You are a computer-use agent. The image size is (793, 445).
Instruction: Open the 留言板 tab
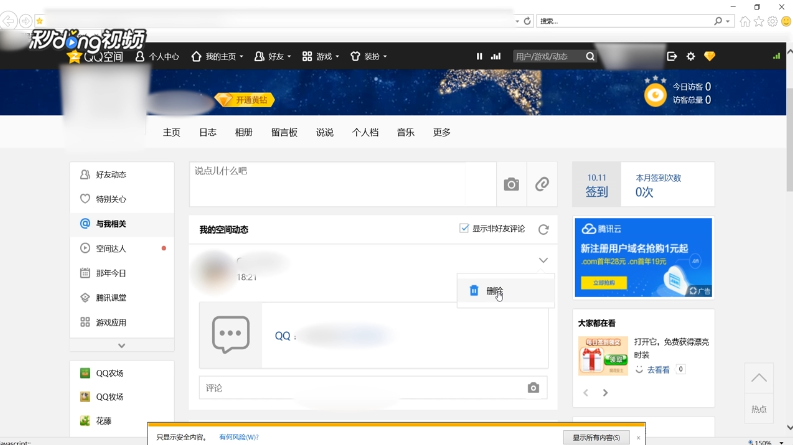[284, 132]
